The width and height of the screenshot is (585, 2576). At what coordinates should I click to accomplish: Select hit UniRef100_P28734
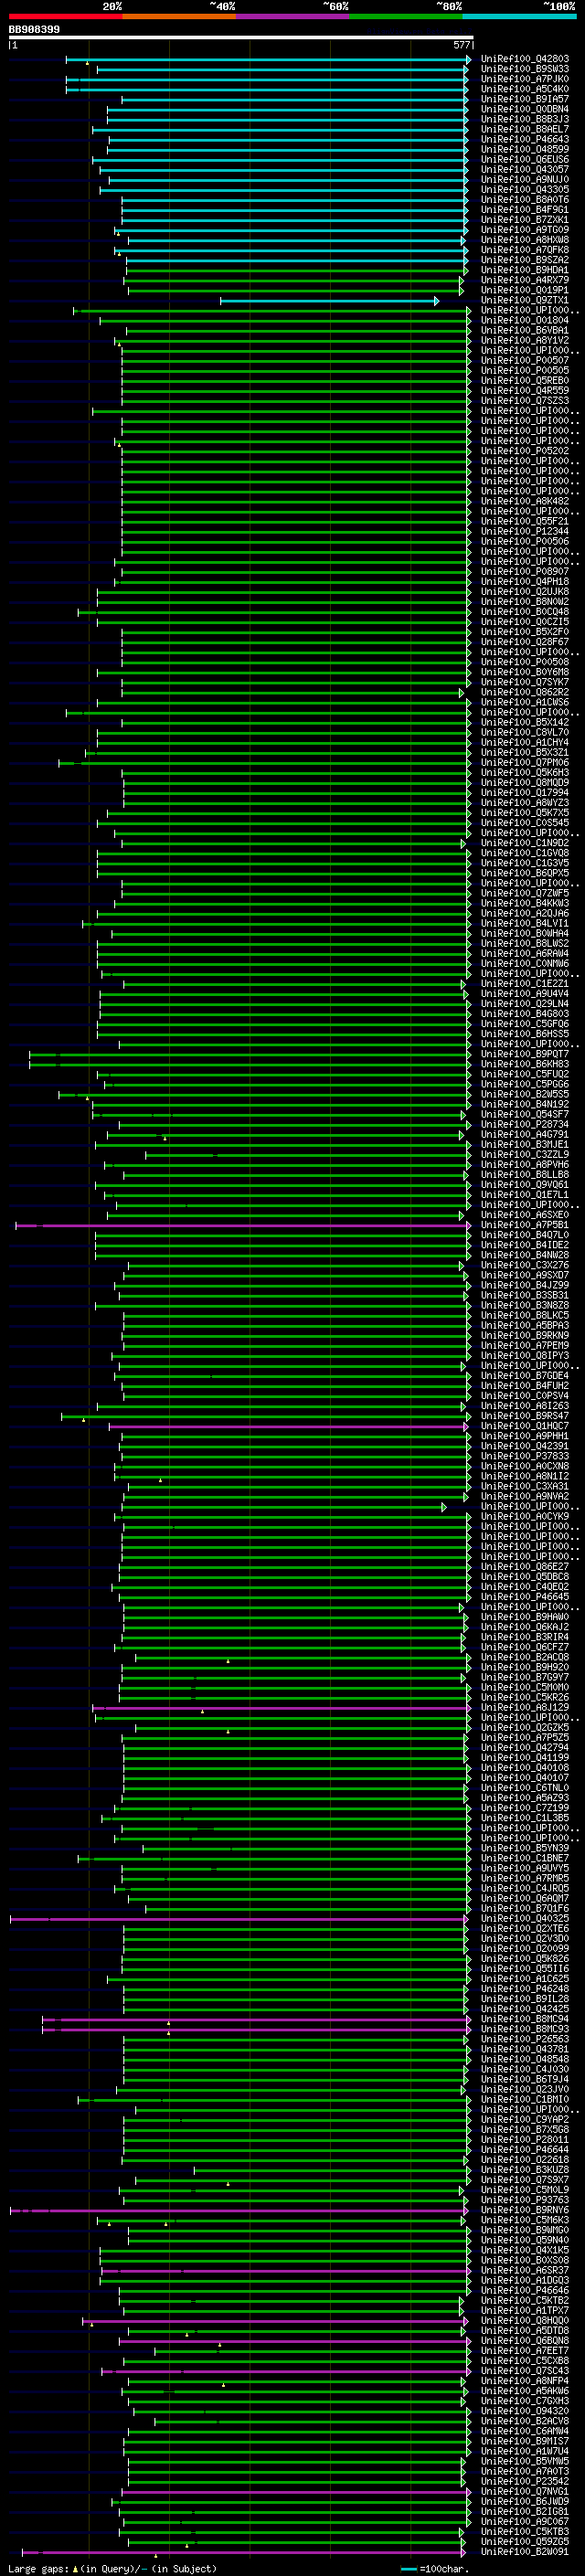pyautogui.click(x=525, y=1125)
